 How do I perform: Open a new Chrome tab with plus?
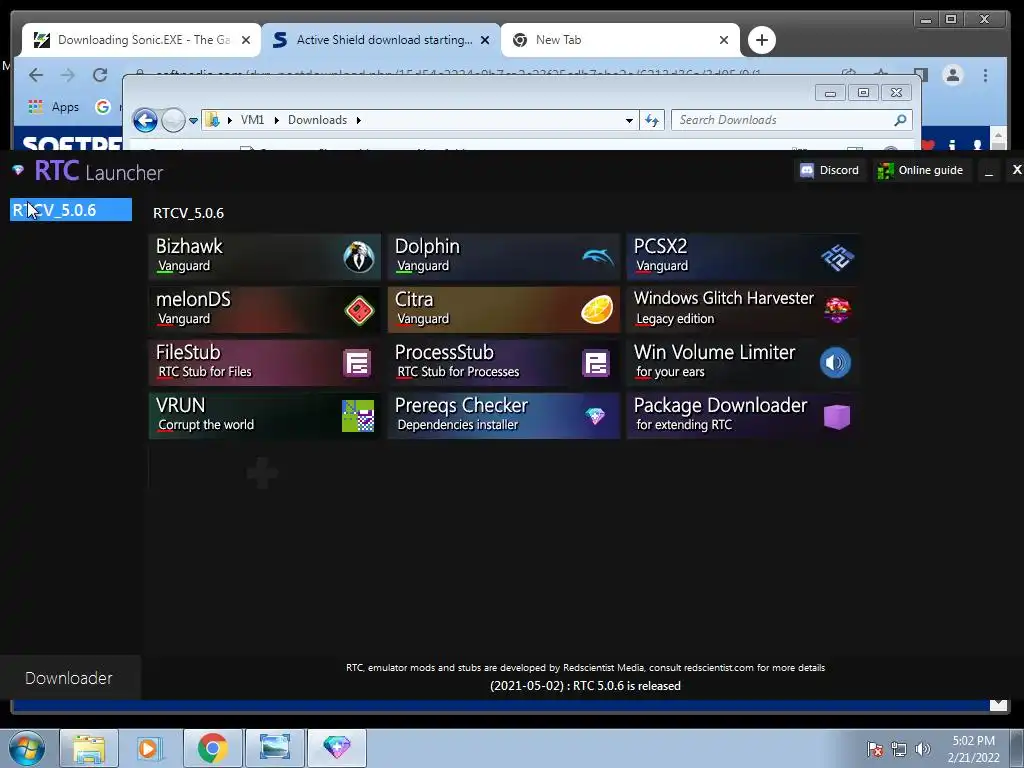[x=761, y=40]
